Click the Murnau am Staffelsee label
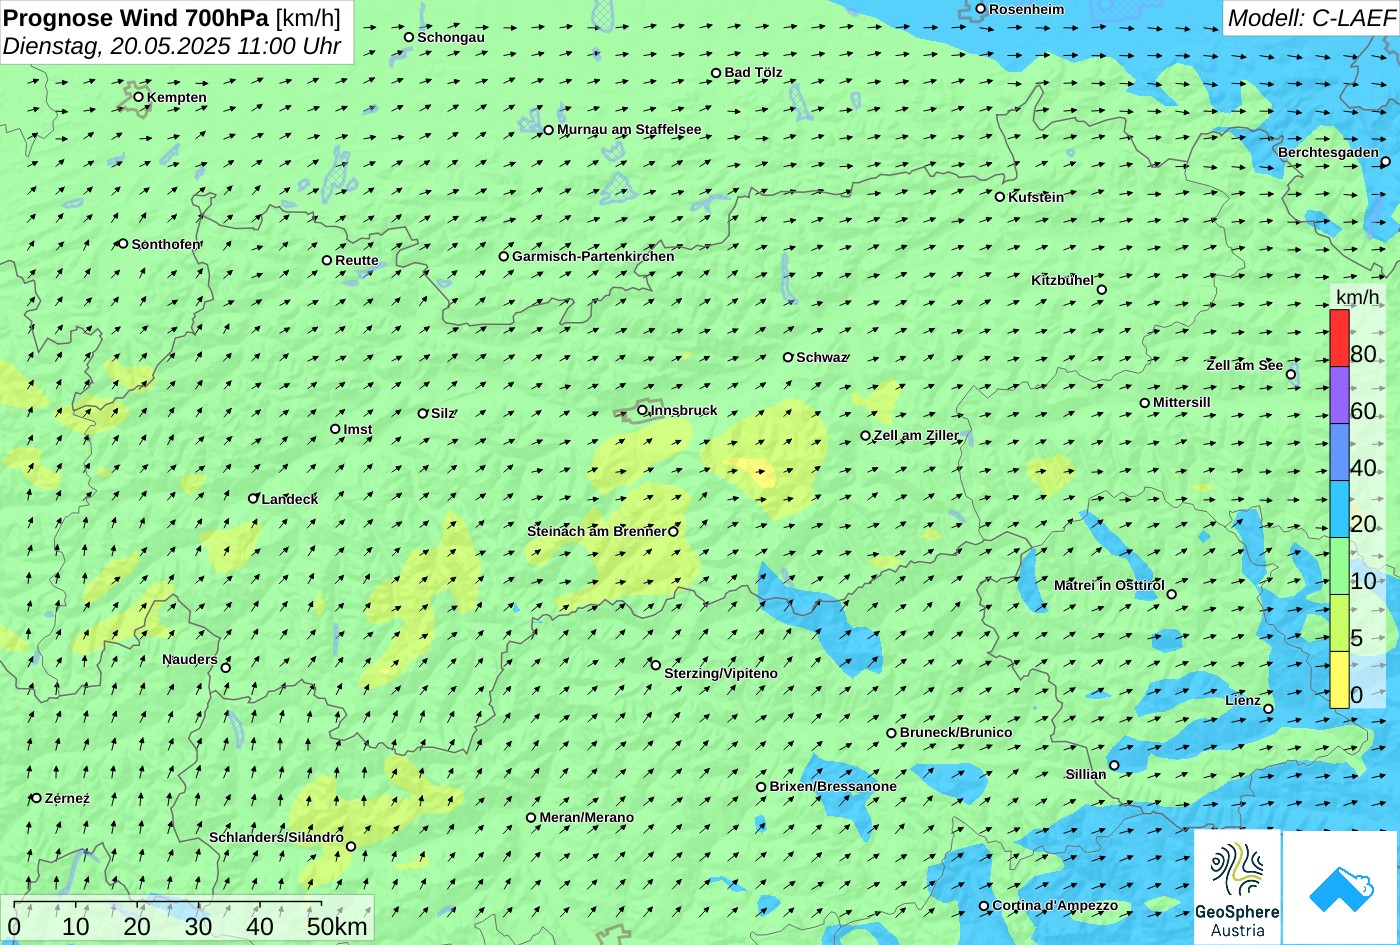The image size is (1400, 945). (629, 129)
